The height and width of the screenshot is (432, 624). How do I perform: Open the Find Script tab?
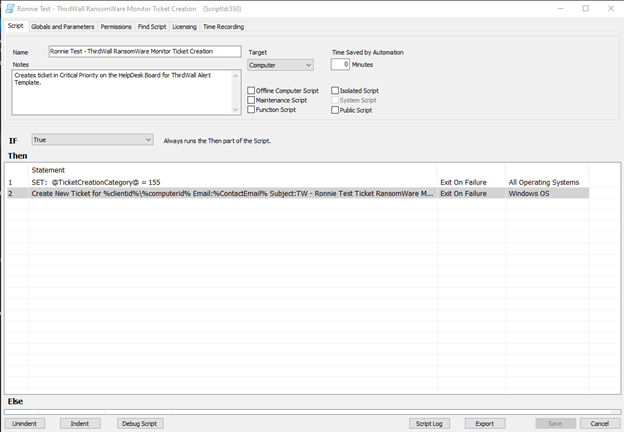tap(152, 27)
